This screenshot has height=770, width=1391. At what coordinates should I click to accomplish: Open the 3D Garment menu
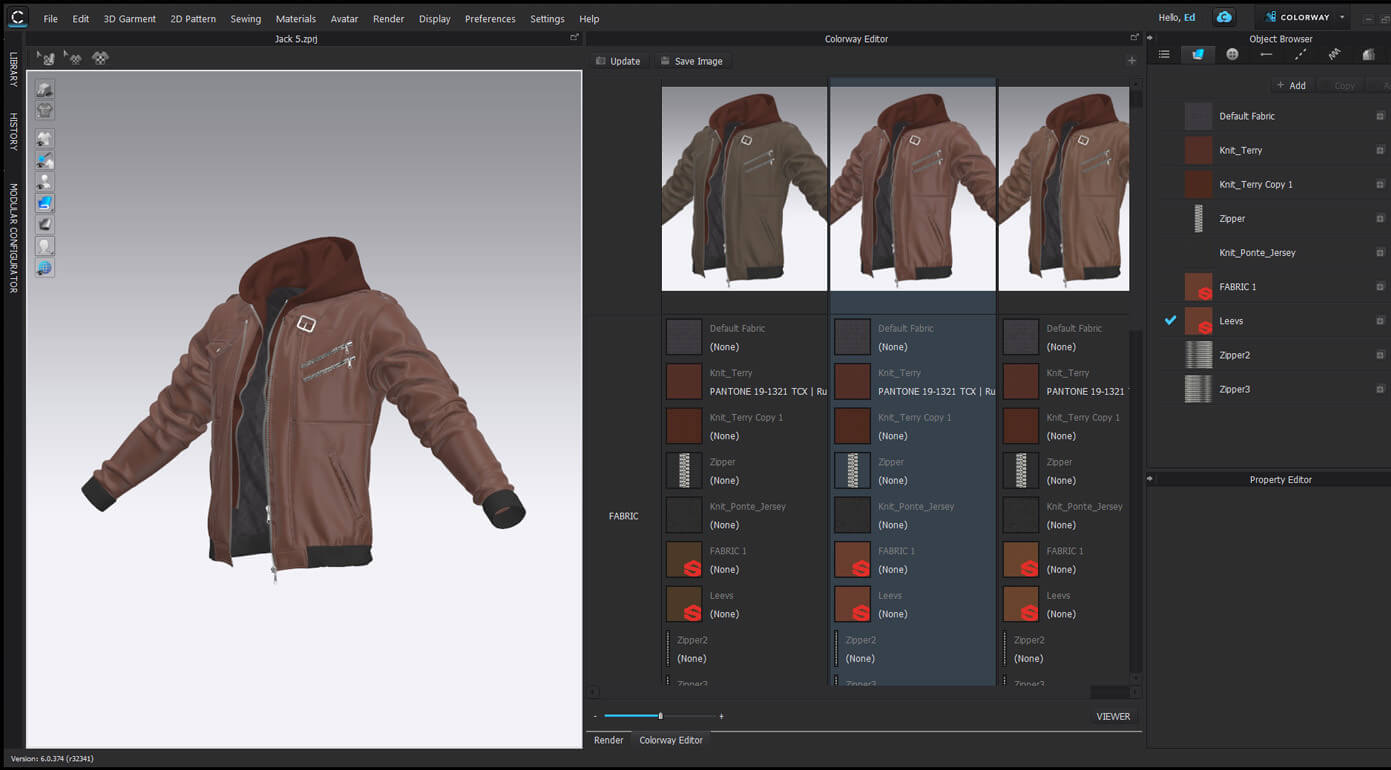130,19
